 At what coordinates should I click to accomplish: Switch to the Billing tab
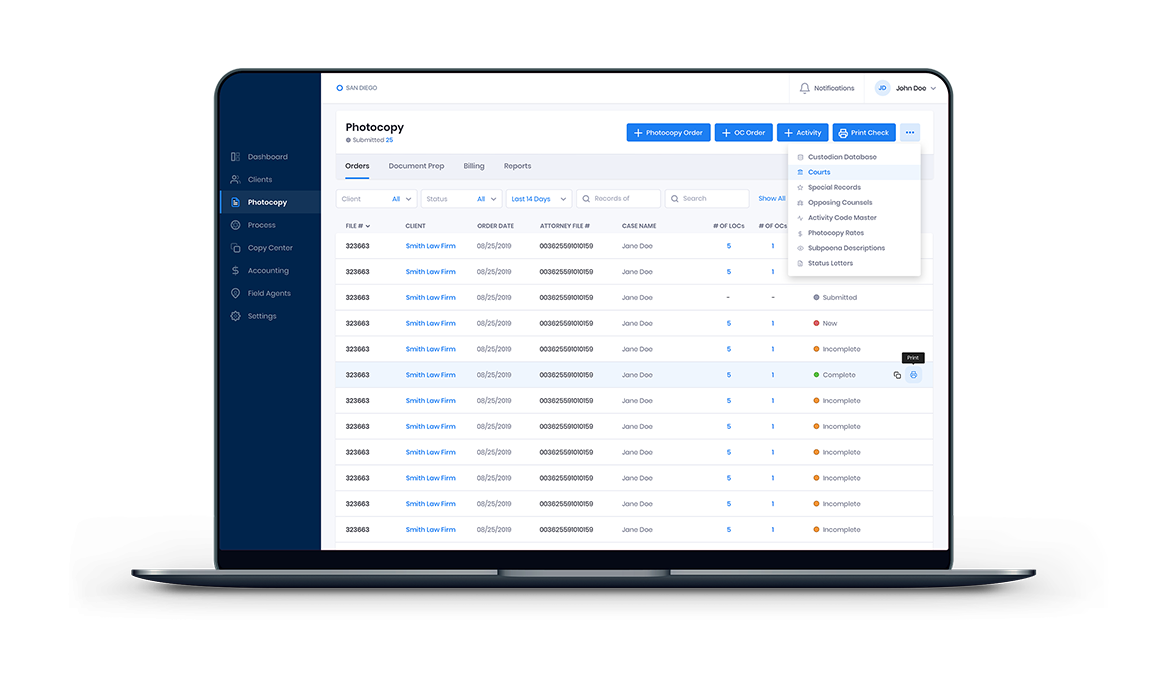(x=474, y=166)
